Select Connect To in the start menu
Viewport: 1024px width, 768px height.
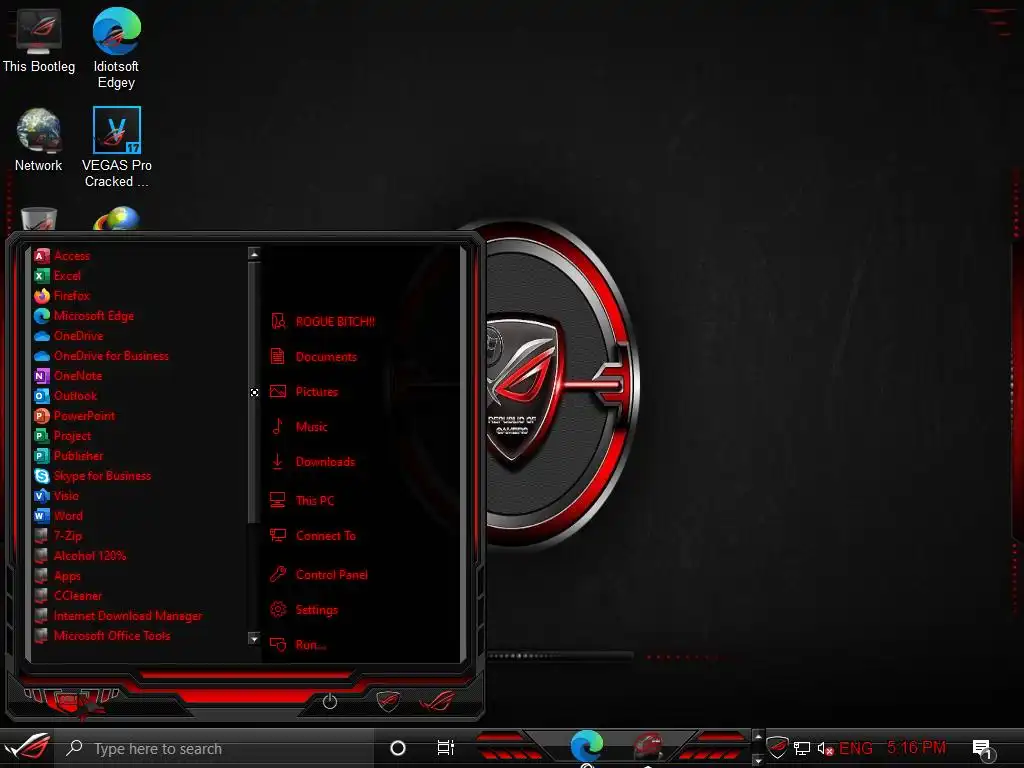(313, 536)
